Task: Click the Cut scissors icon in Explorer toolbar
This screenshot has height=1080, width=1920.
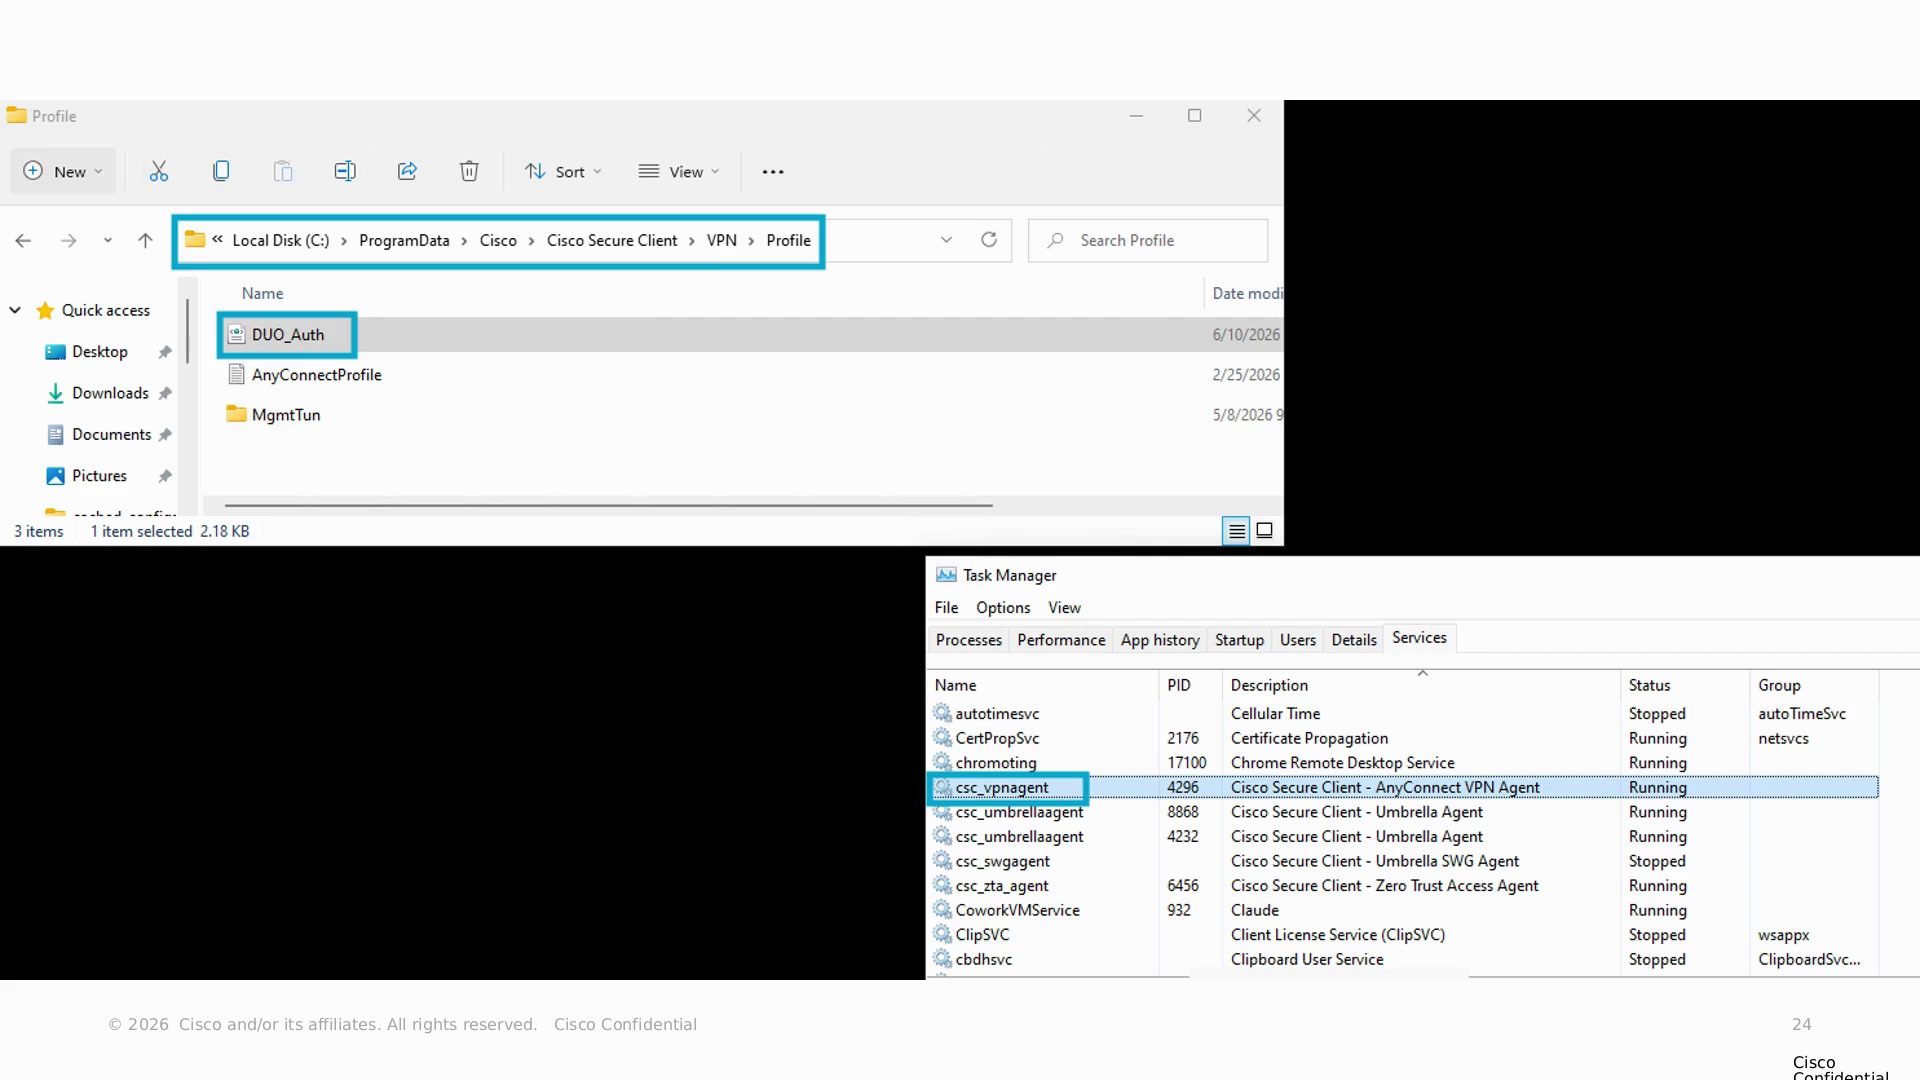Action: coord(159,171)
